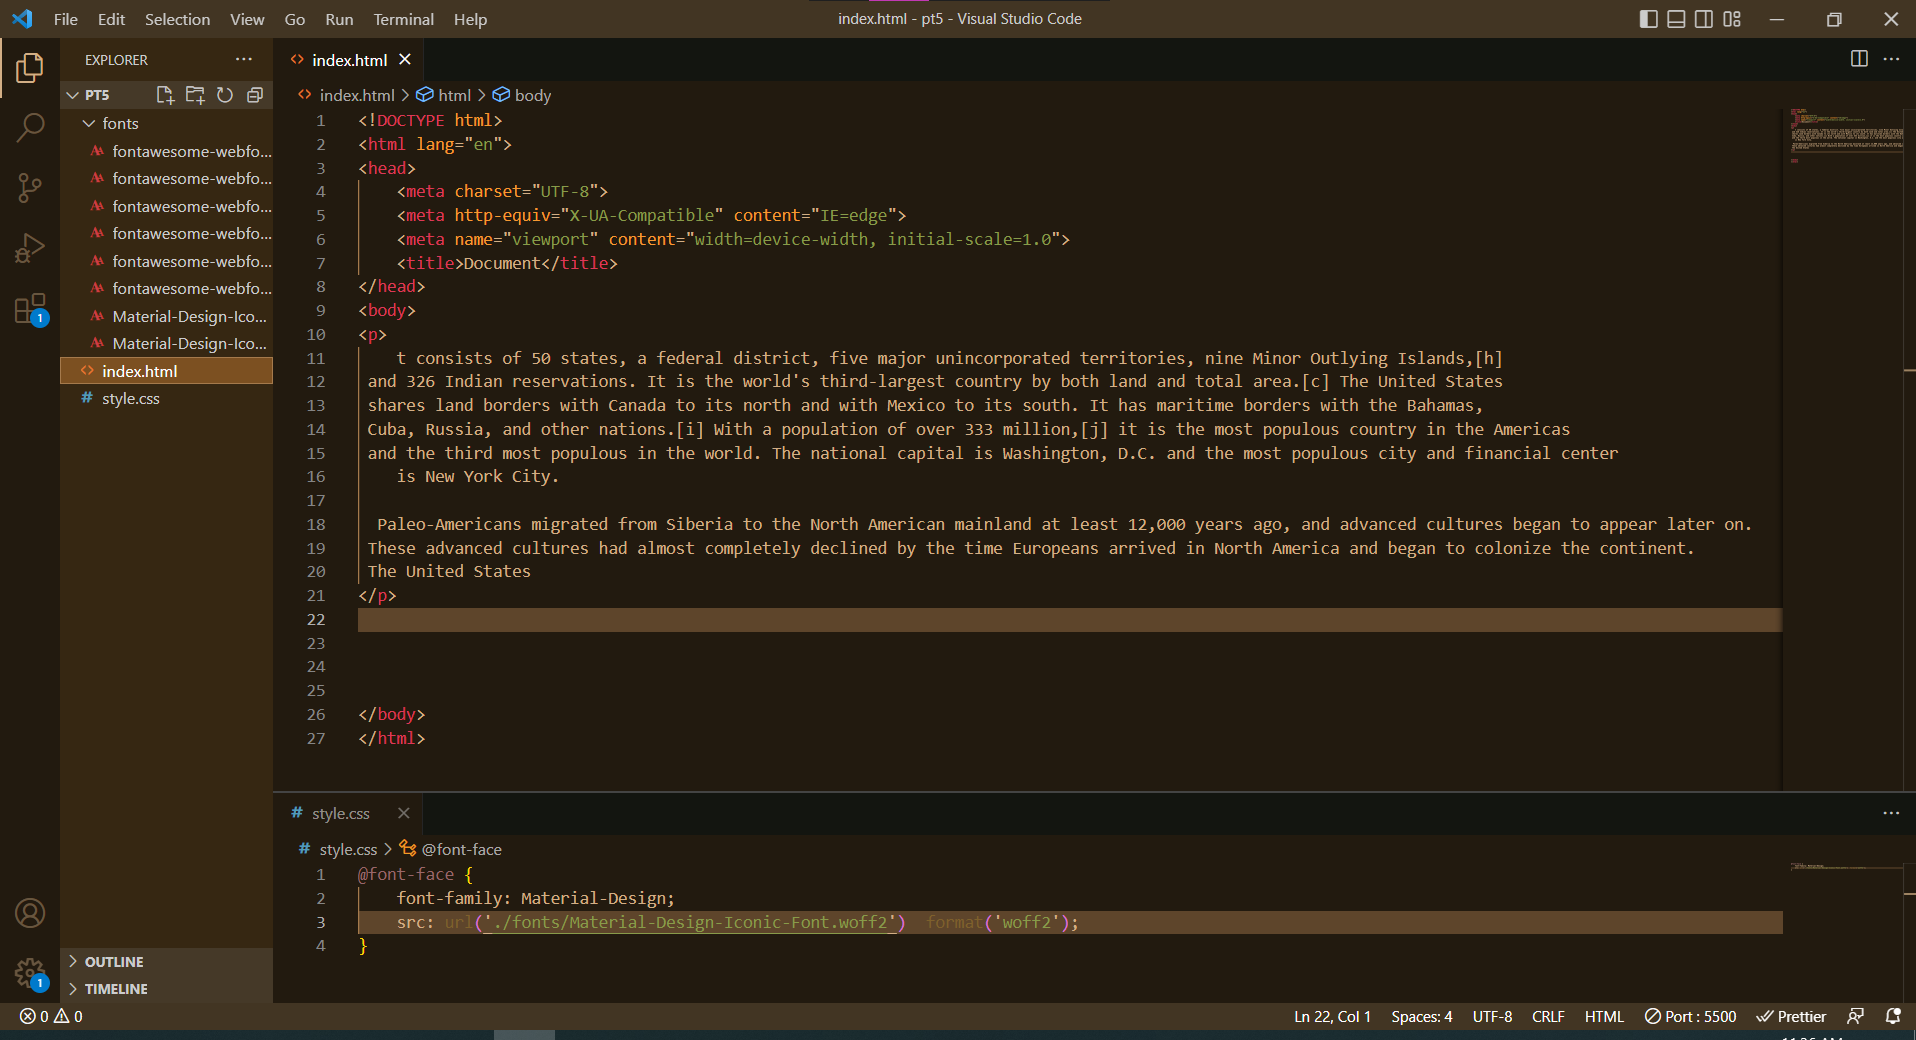
Task: Open notifications bell in status bar
Action: click(1893, 1016)
